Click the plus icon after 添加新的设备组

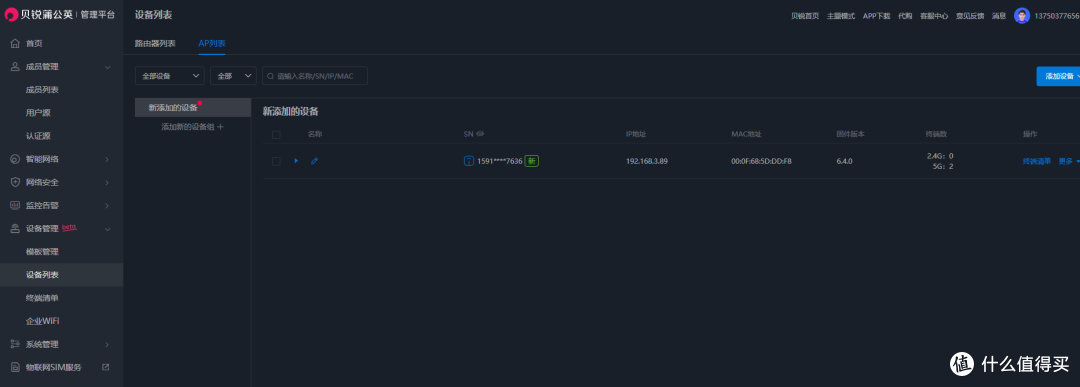[220, 127]
